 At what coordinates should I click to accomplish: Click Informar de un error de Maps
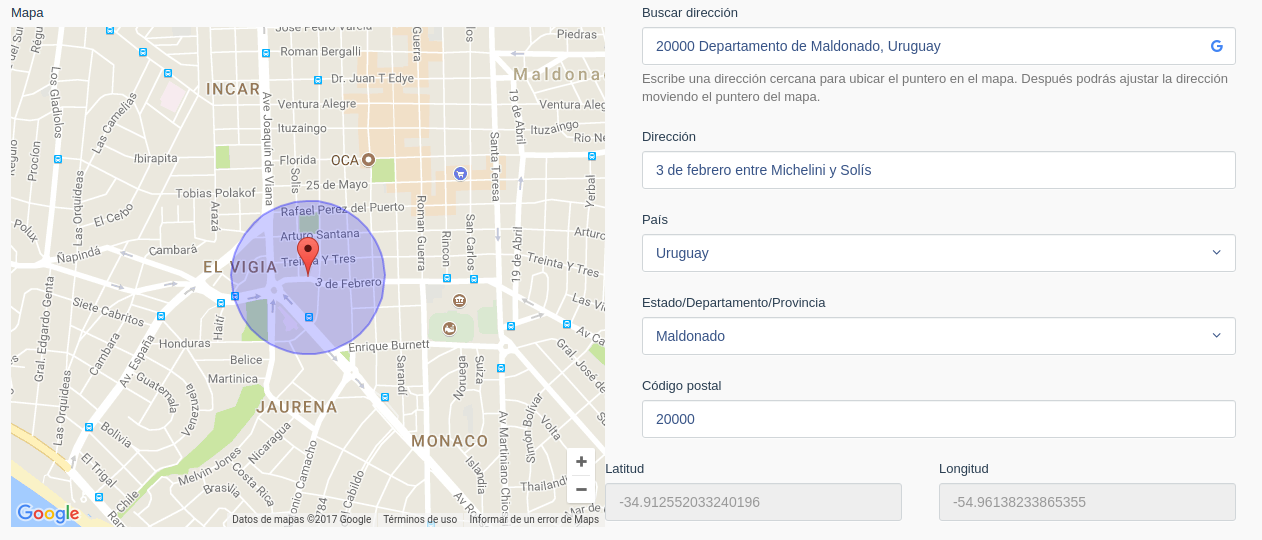[x=534, y=519]
